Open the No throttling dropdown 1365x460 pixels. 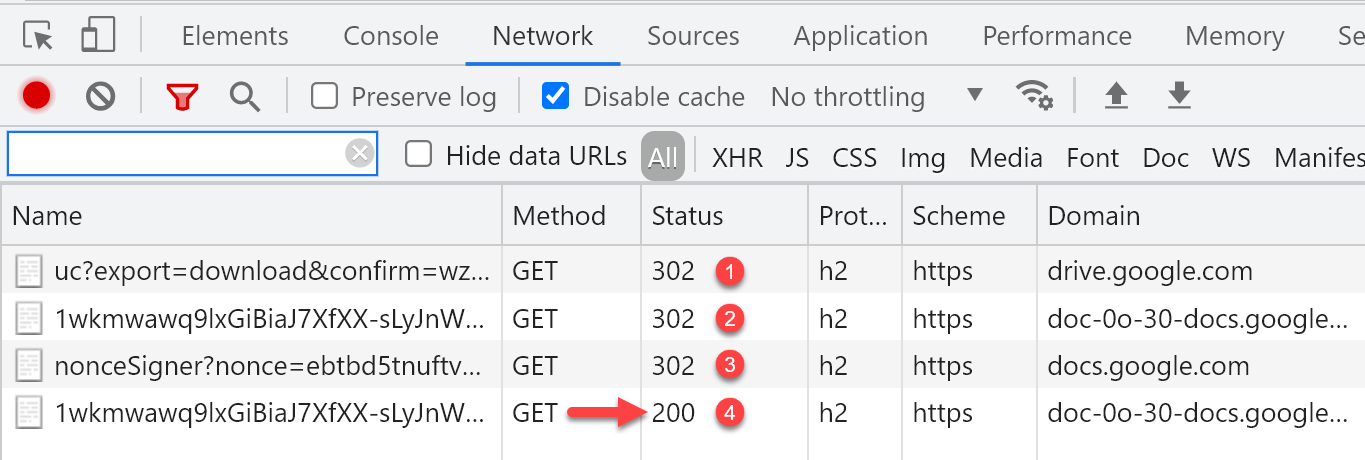tap(877, 97)
